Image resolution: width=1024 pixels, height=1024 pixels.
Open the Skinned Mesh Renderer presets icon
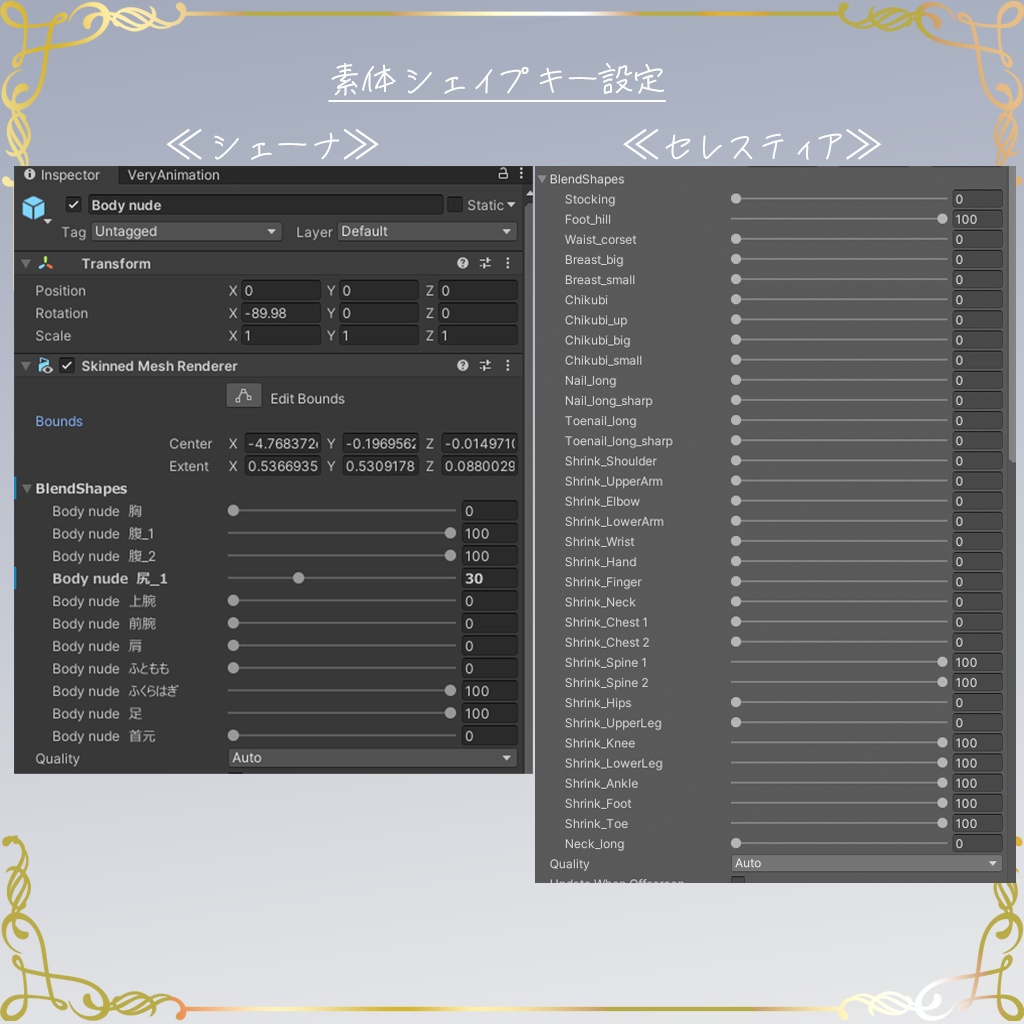485,365
